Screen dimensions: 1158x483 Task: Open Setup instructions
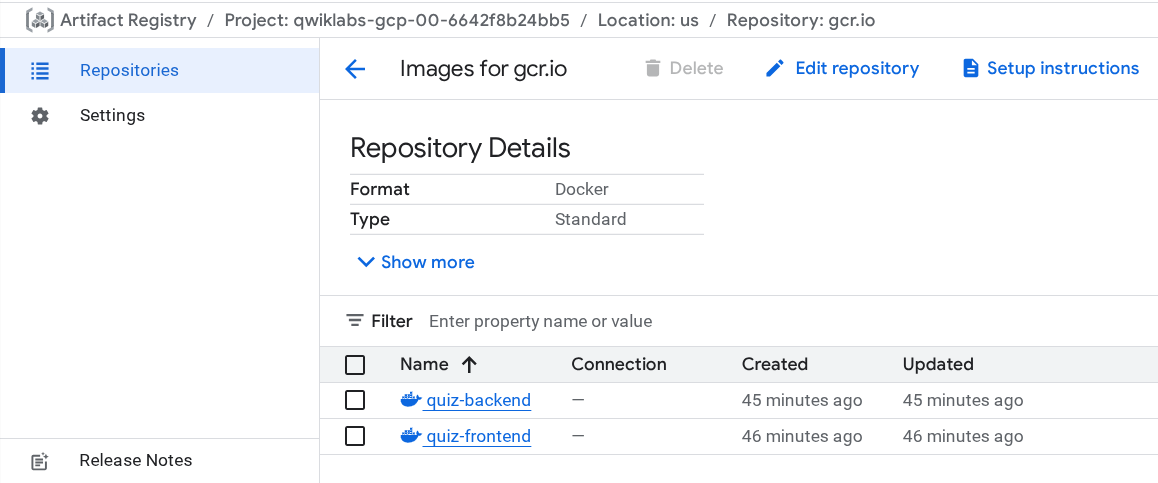[x=1051, y=69]
